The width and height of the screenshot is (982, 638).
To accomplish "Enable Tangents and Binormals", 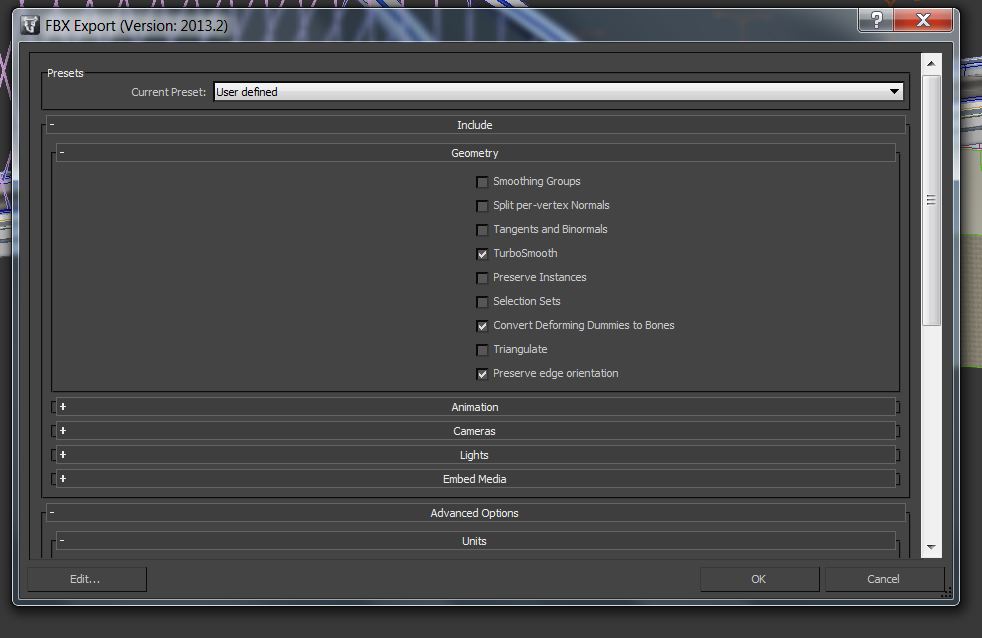I will click(x=482, y=230).
